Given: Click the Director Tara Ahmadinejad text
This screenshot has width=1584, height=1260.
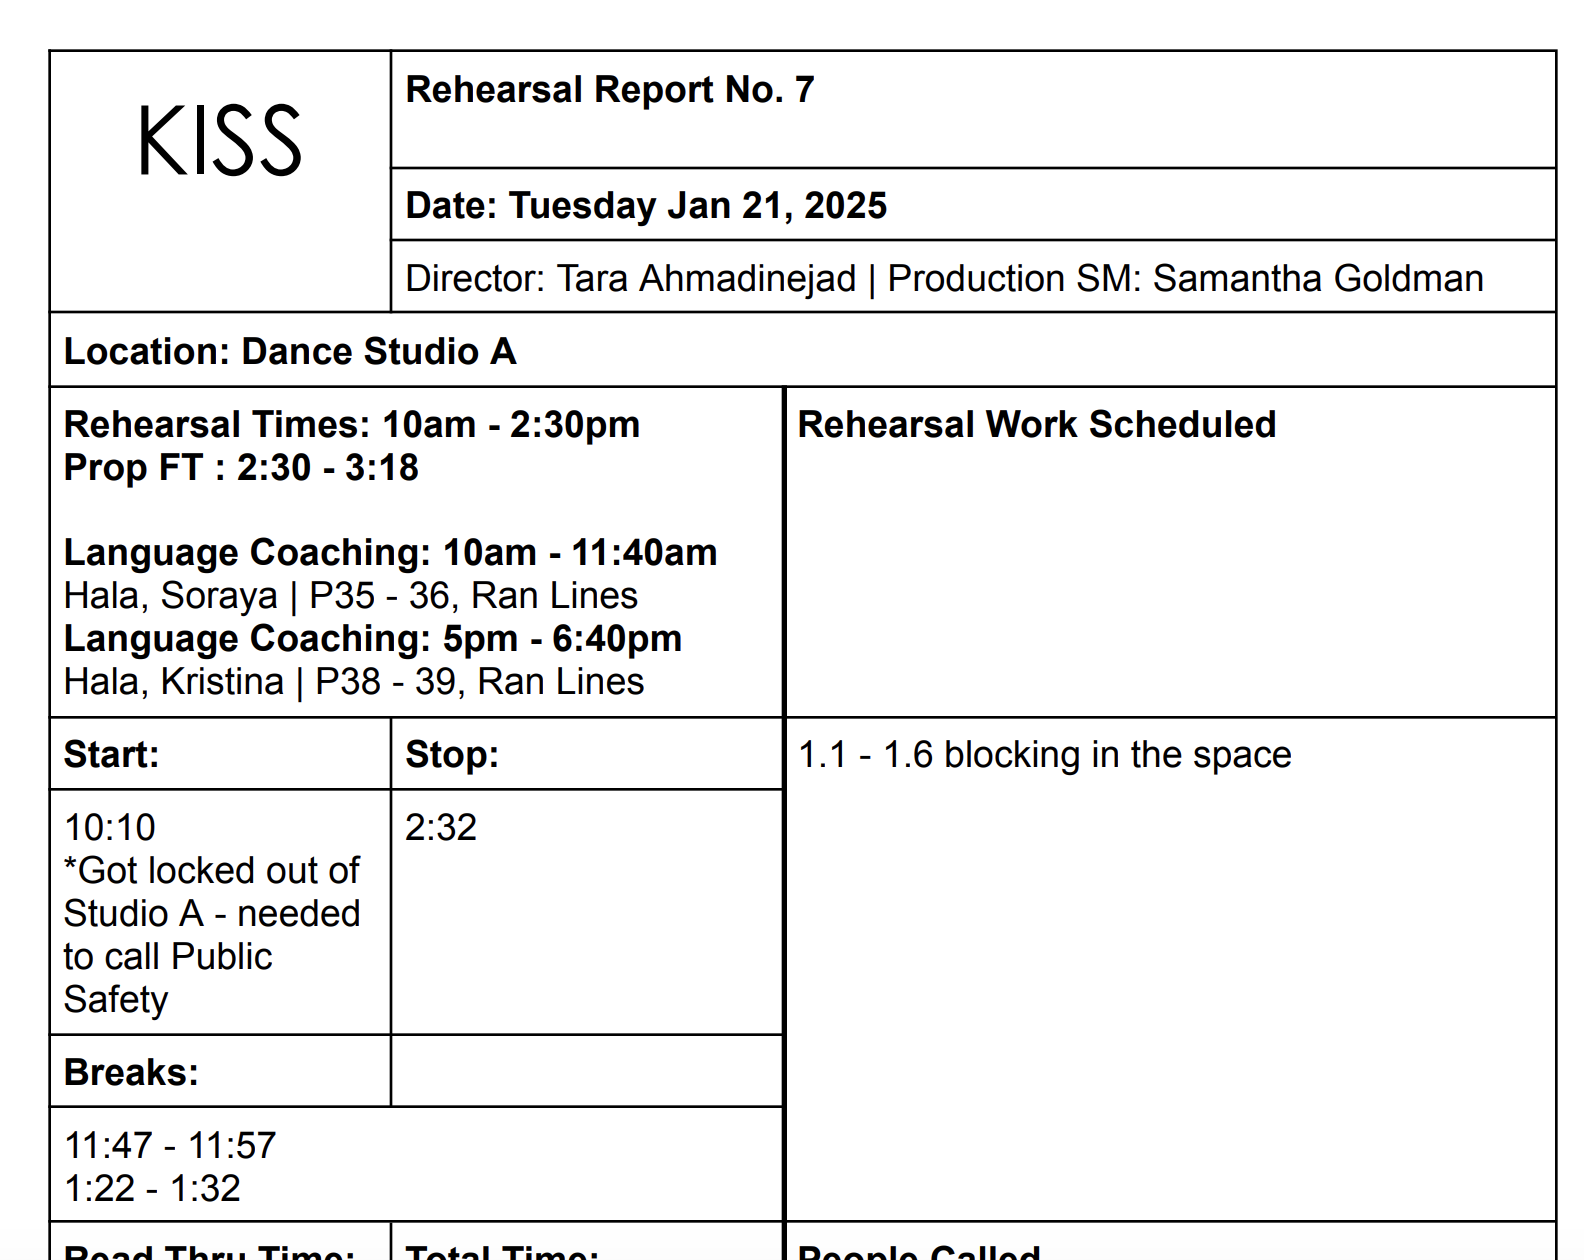Looking at the screenshot, I should click(x=631, y=278).
